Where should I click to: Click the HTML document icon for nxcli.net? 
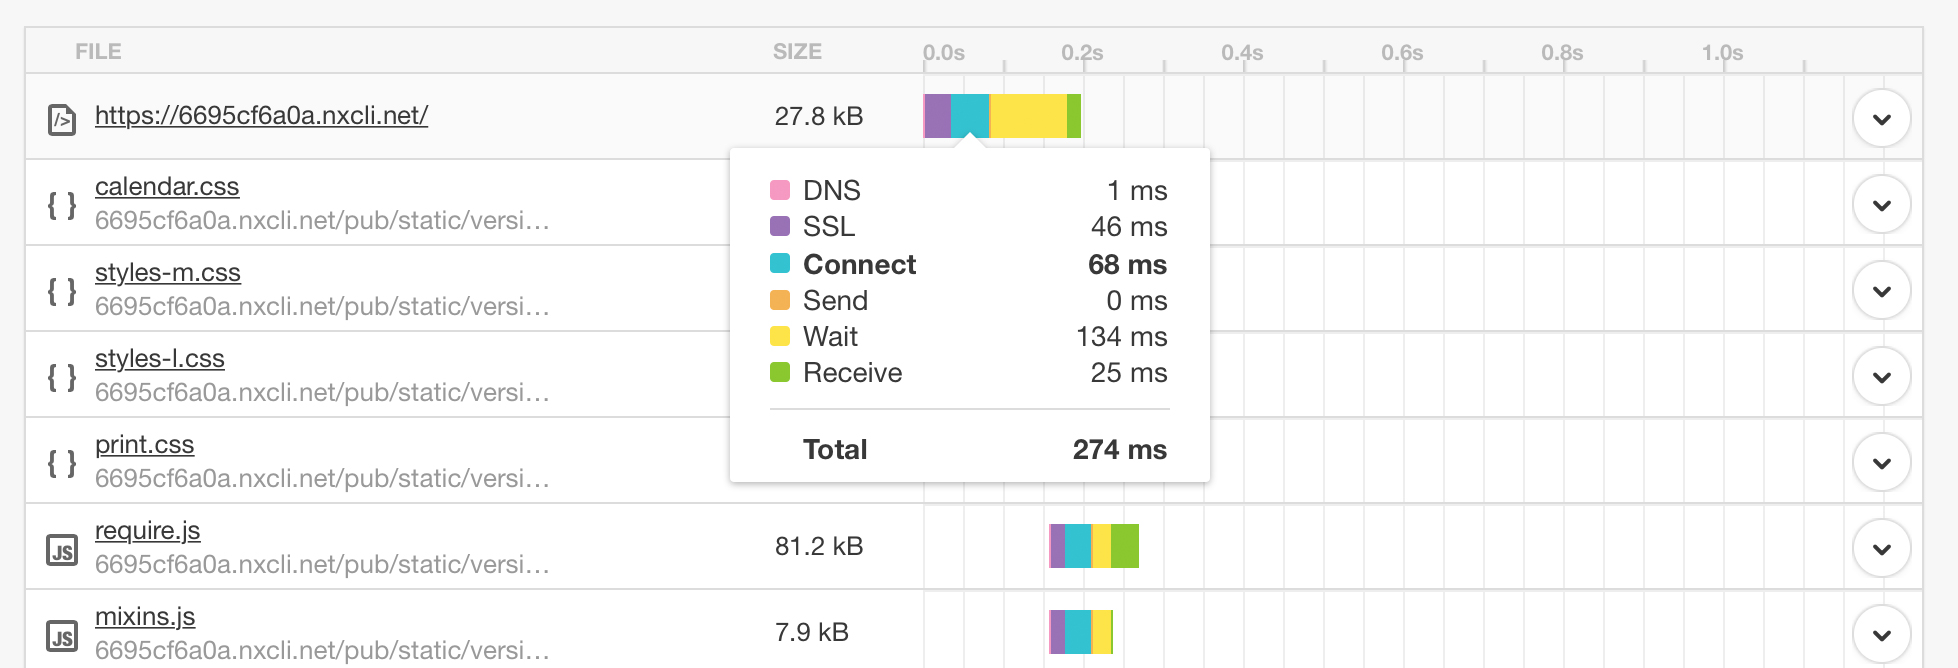[62, 120]
